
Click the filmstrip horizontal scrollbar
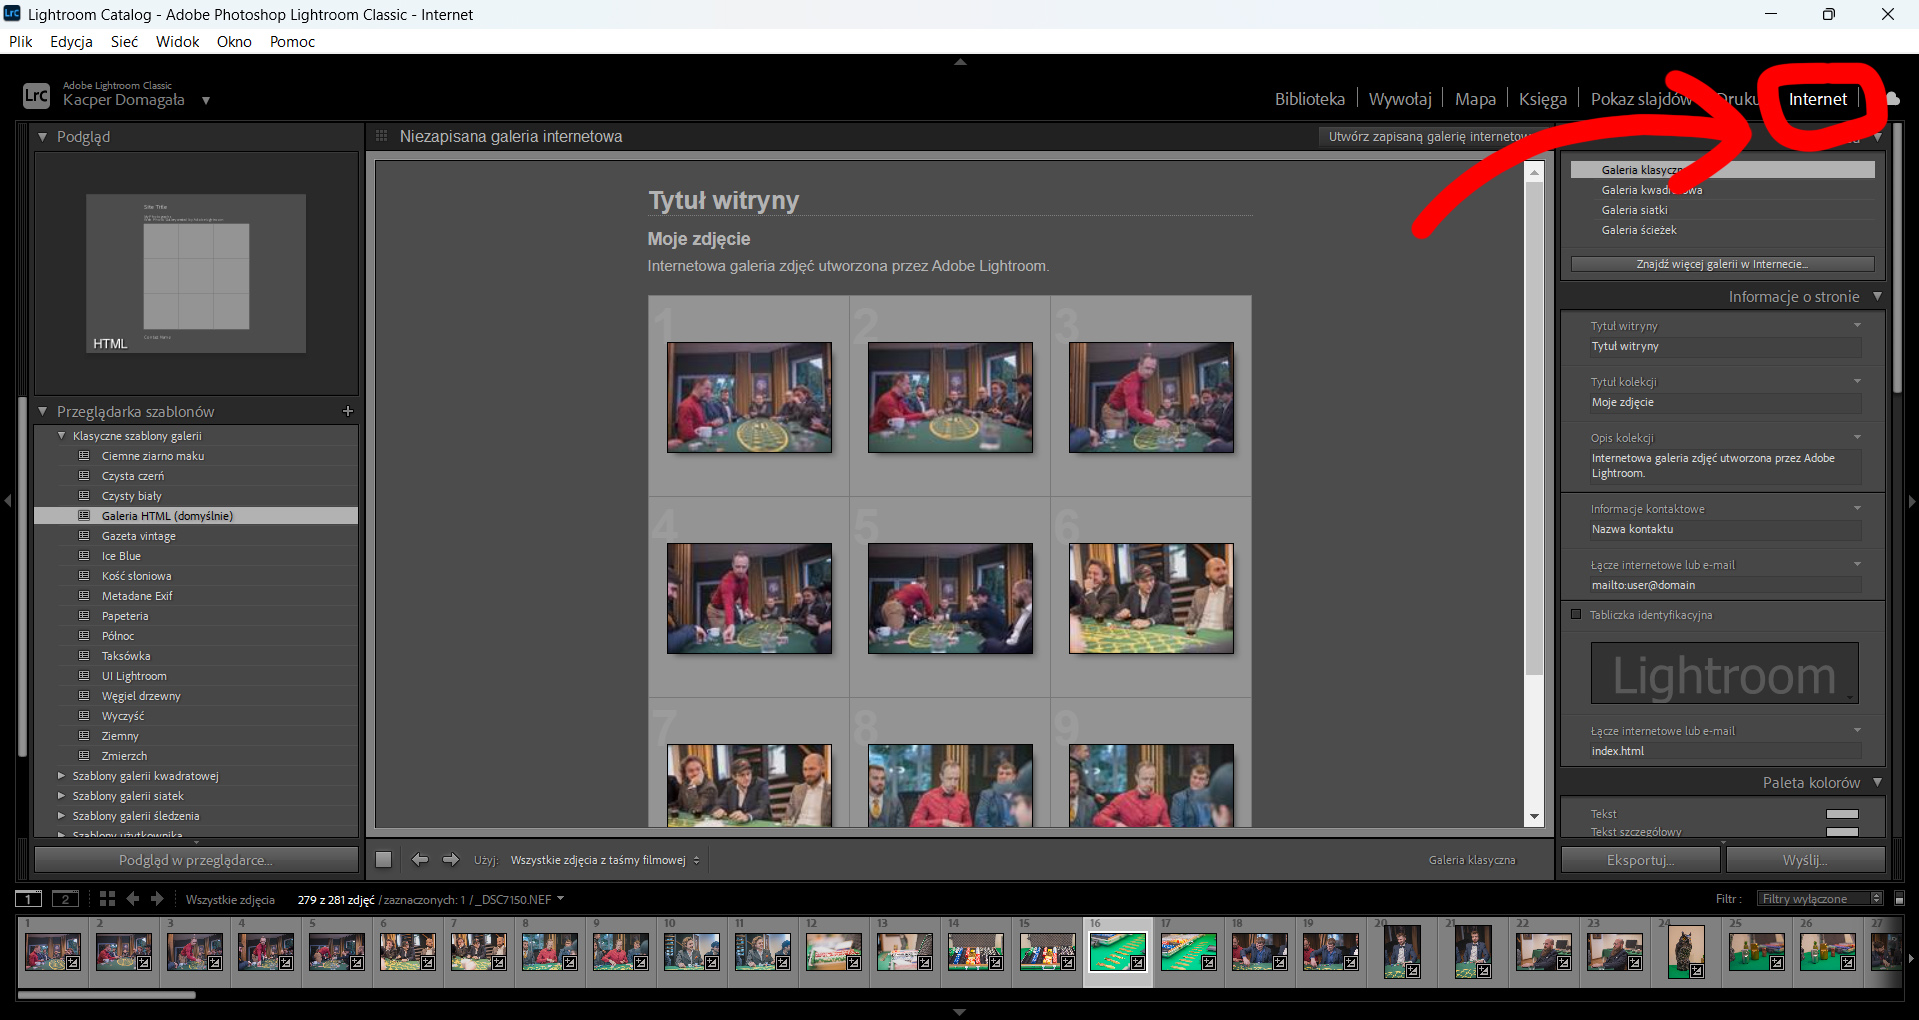coord(107,994)
